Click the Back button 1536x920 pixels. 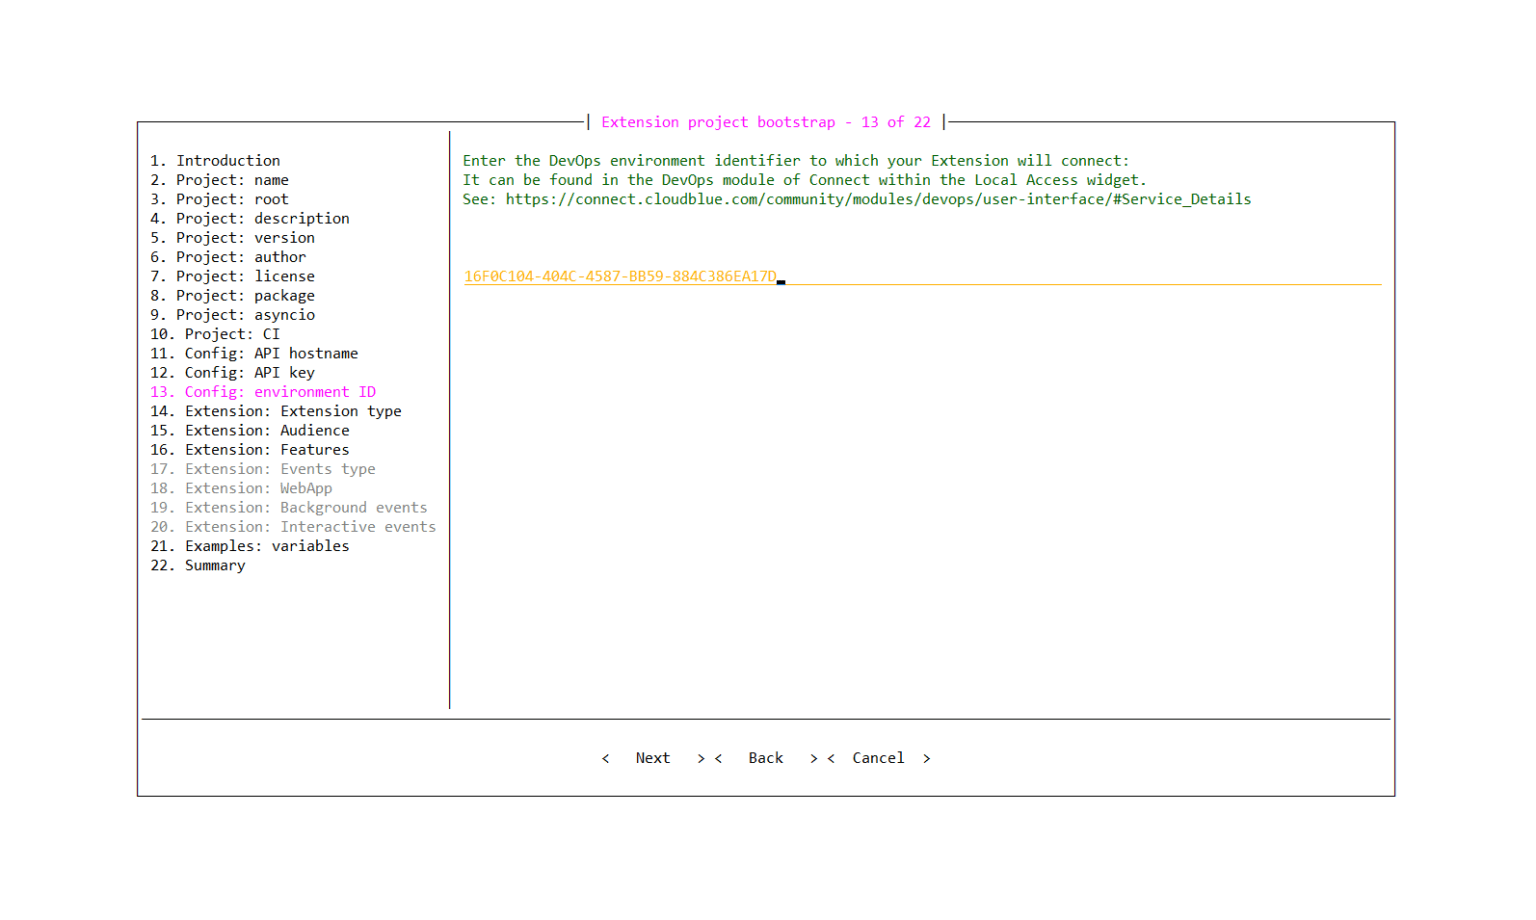(x=766, y=758)
